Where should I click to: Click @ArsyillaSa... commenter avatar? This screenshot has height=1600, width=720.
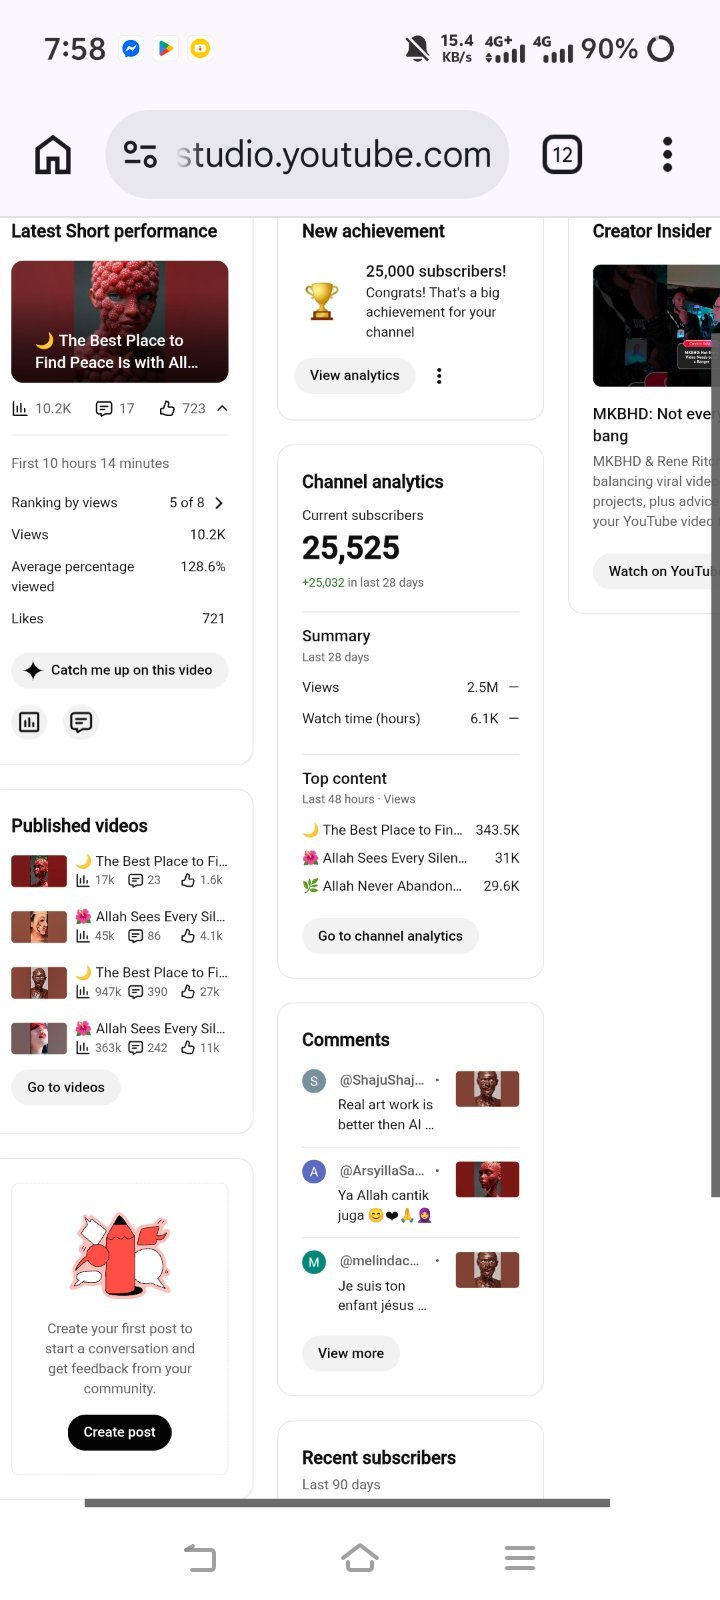314,1171
